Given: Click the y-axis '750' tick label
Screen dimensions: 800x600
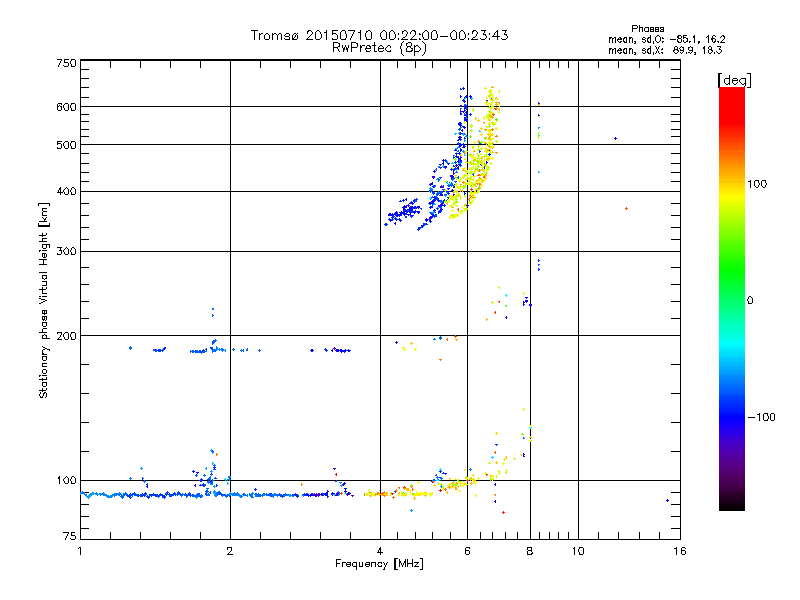Looking at the screenshot, I should coord(66,63).
